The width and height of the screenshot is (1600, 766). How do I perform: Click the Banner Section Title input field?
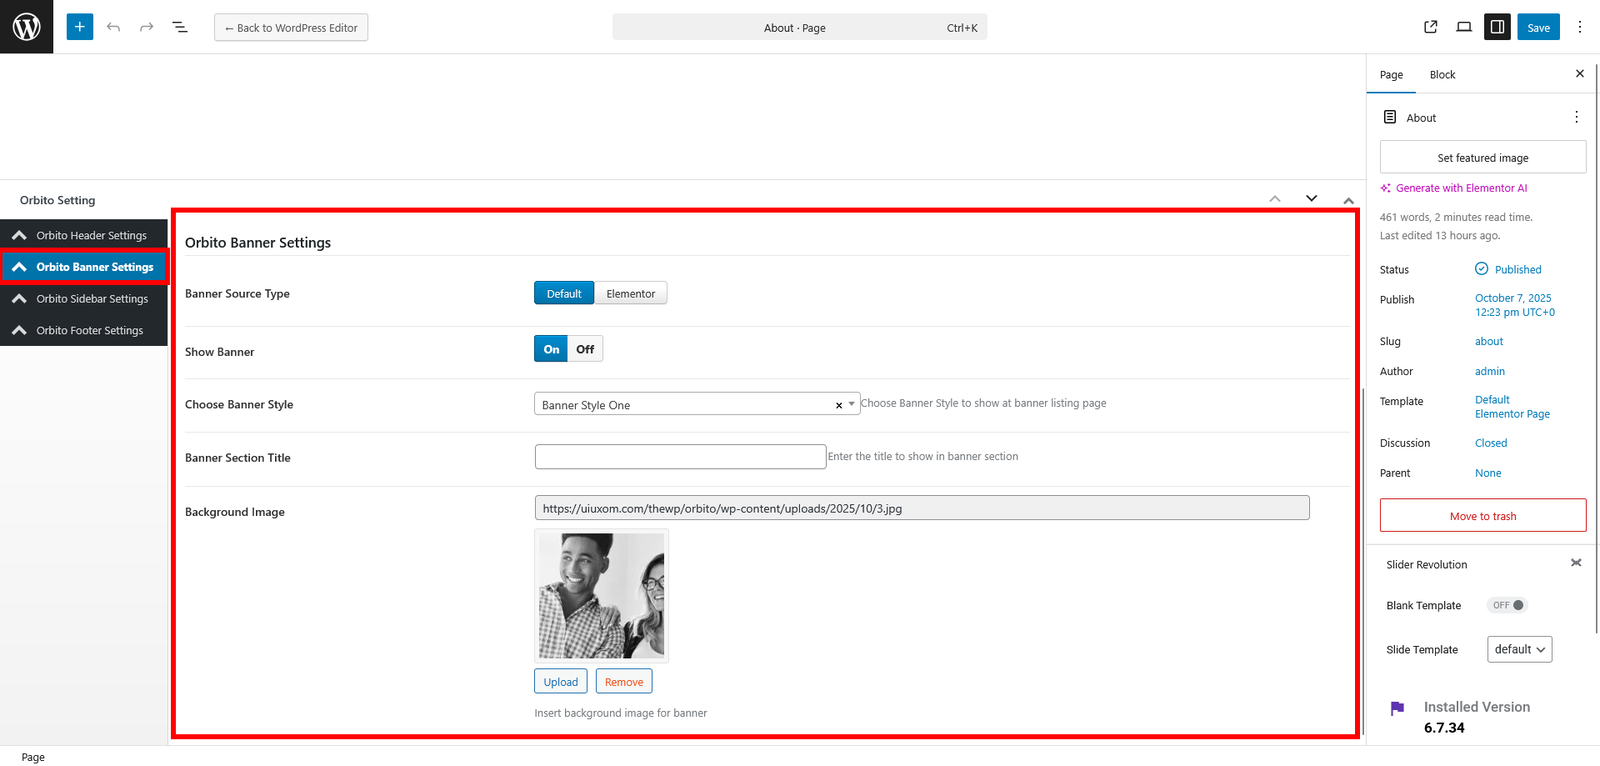pyautogui.click(x=680, y=457)
